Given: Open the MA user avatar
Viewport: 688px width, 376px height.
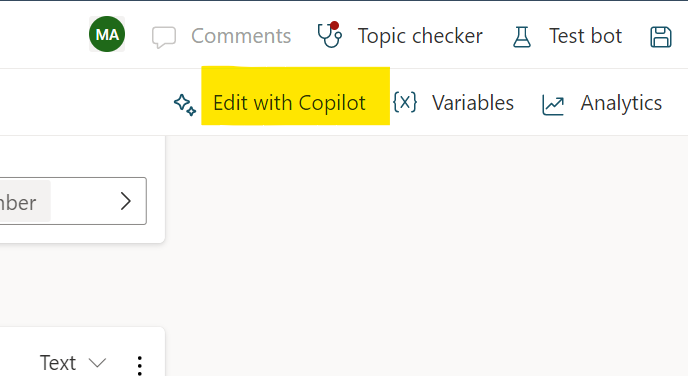Looking at the screenshot, I should (x=107, y=34).
